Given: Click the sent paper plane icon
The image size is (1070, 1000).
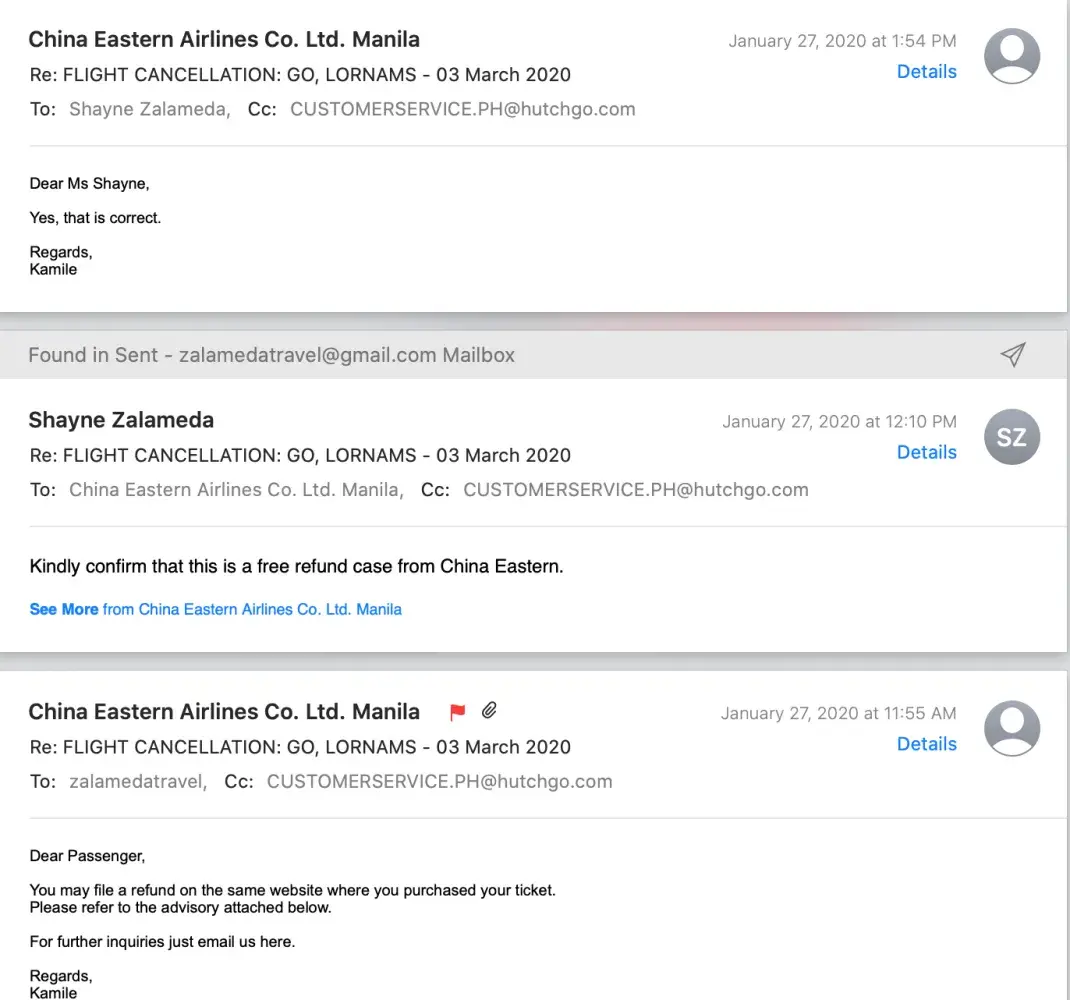Looking at the screenshot, I should (x=1013, y=354).
